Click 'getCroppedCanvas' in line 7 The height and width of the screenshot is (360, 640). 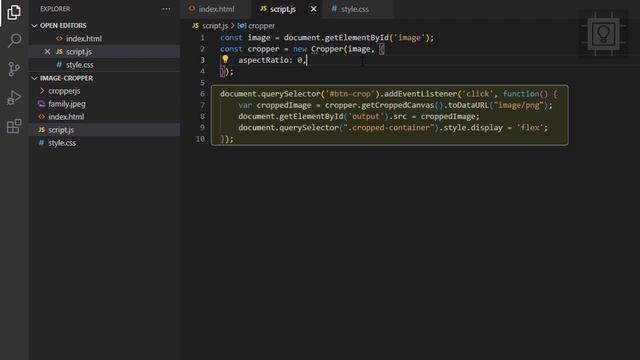point(398,105)
